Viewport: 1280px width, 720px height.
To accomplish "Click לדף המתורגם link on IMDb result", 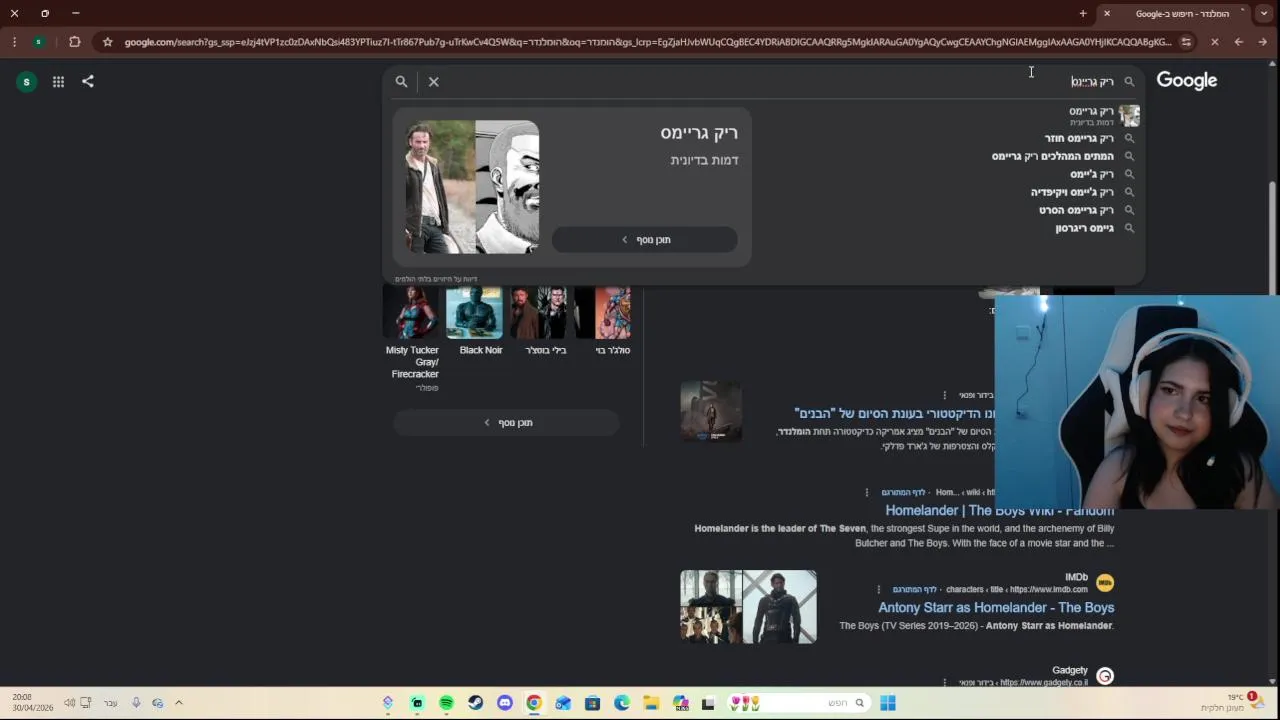I will point(915,589).
